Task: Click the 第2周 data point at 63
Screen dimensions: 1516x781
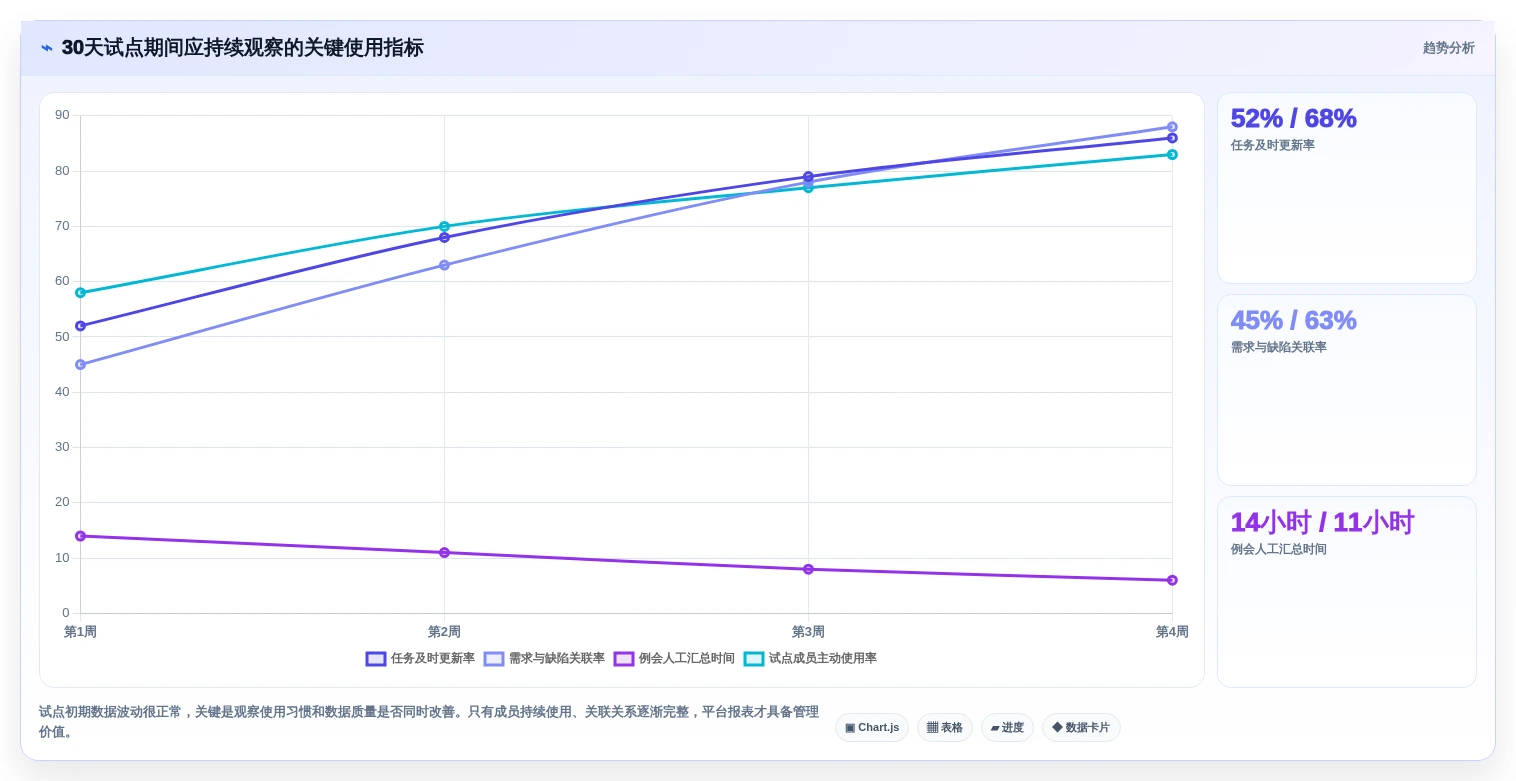Action: pyautogui.click(x=444, y=265)
